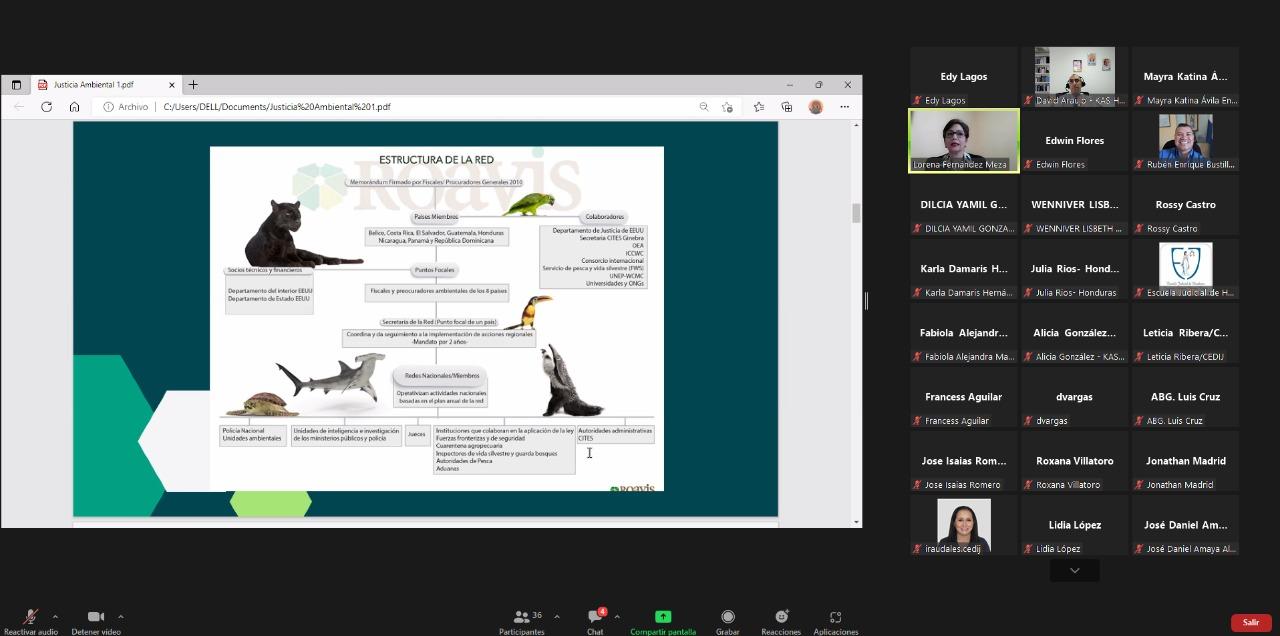Screen dimensions: 1280x636
Task: Go to browser home page
Action: (x=74, y=107)
